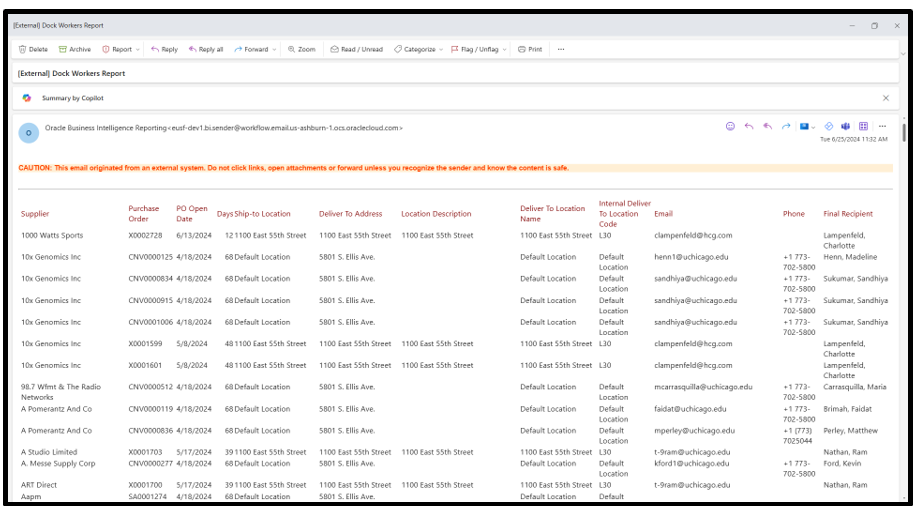Click the Deliver To Address column header
This screenshot has width=917, height=508.
tap(350, 214)
